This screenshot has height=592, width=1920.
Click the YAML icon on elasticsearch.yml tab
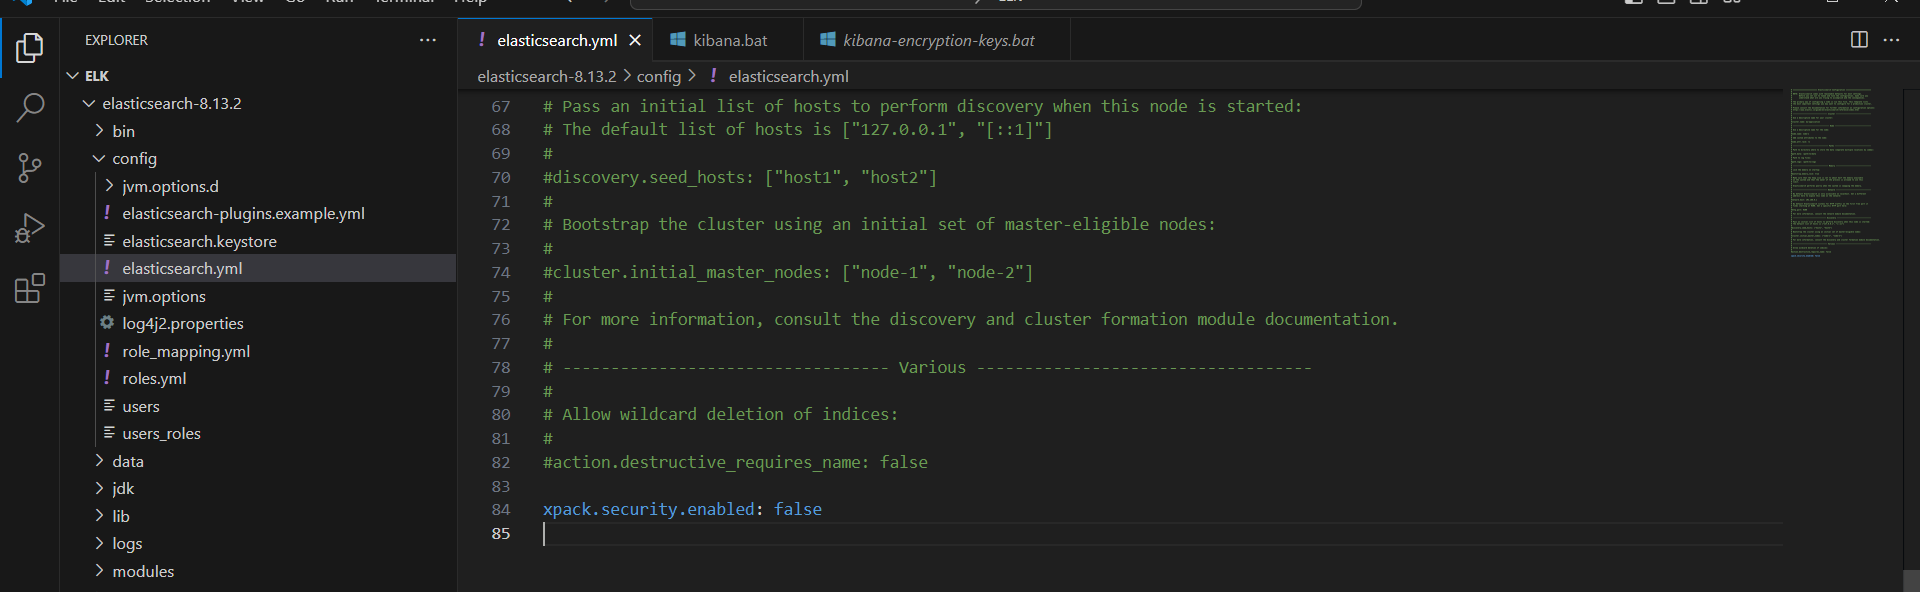tap(482, 40)
